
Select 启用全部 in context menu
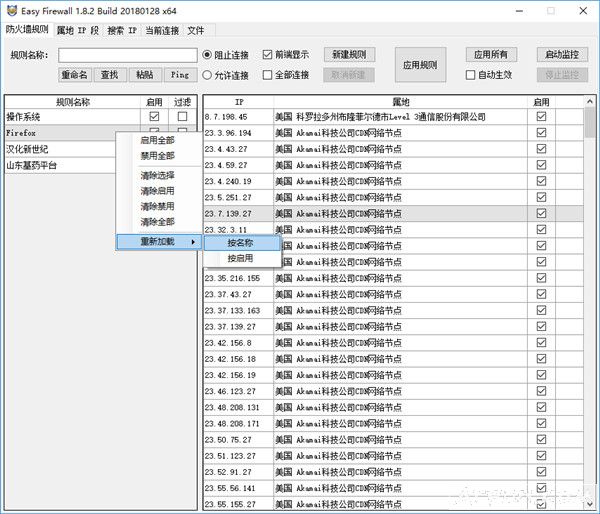click(157, 140)
